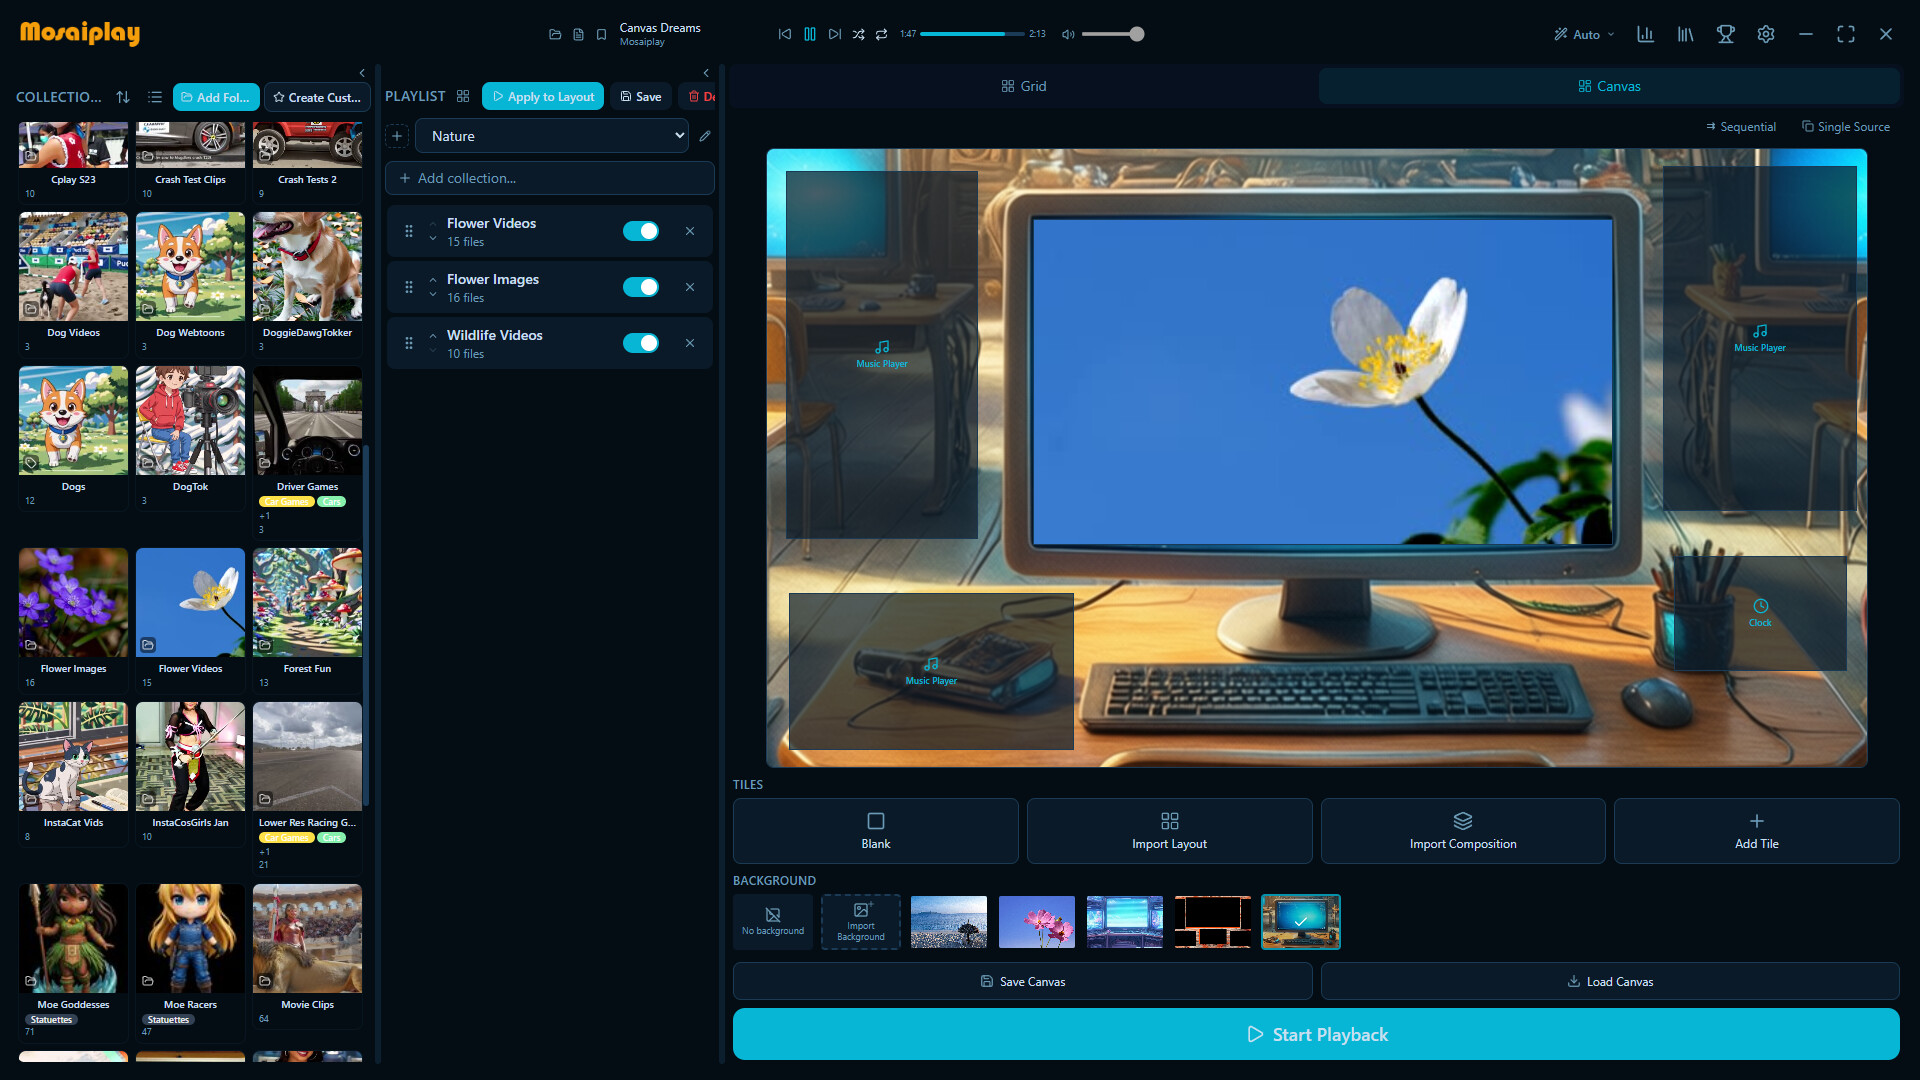1920x1080 pixels.
Task: Open the library books icon
Action: click(x=1686, y=34)
